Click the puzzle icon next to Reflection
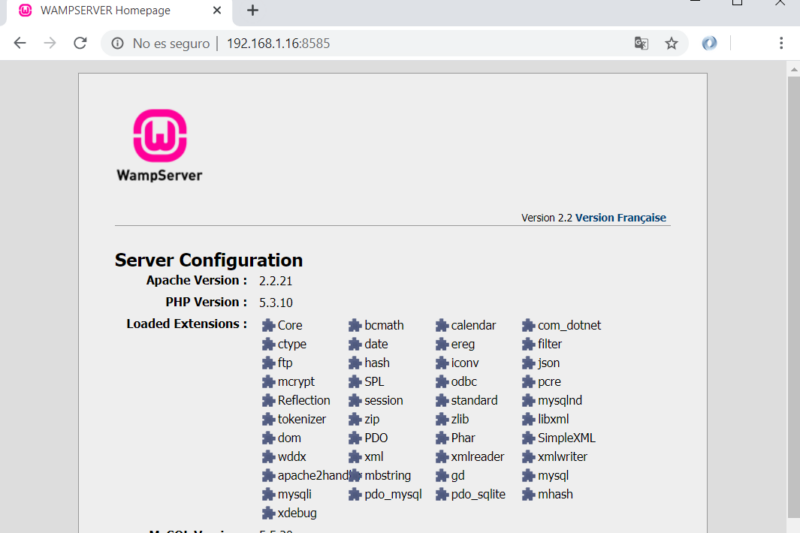The height and width of the screenshot is (533, 800). (x=268, y=400)
